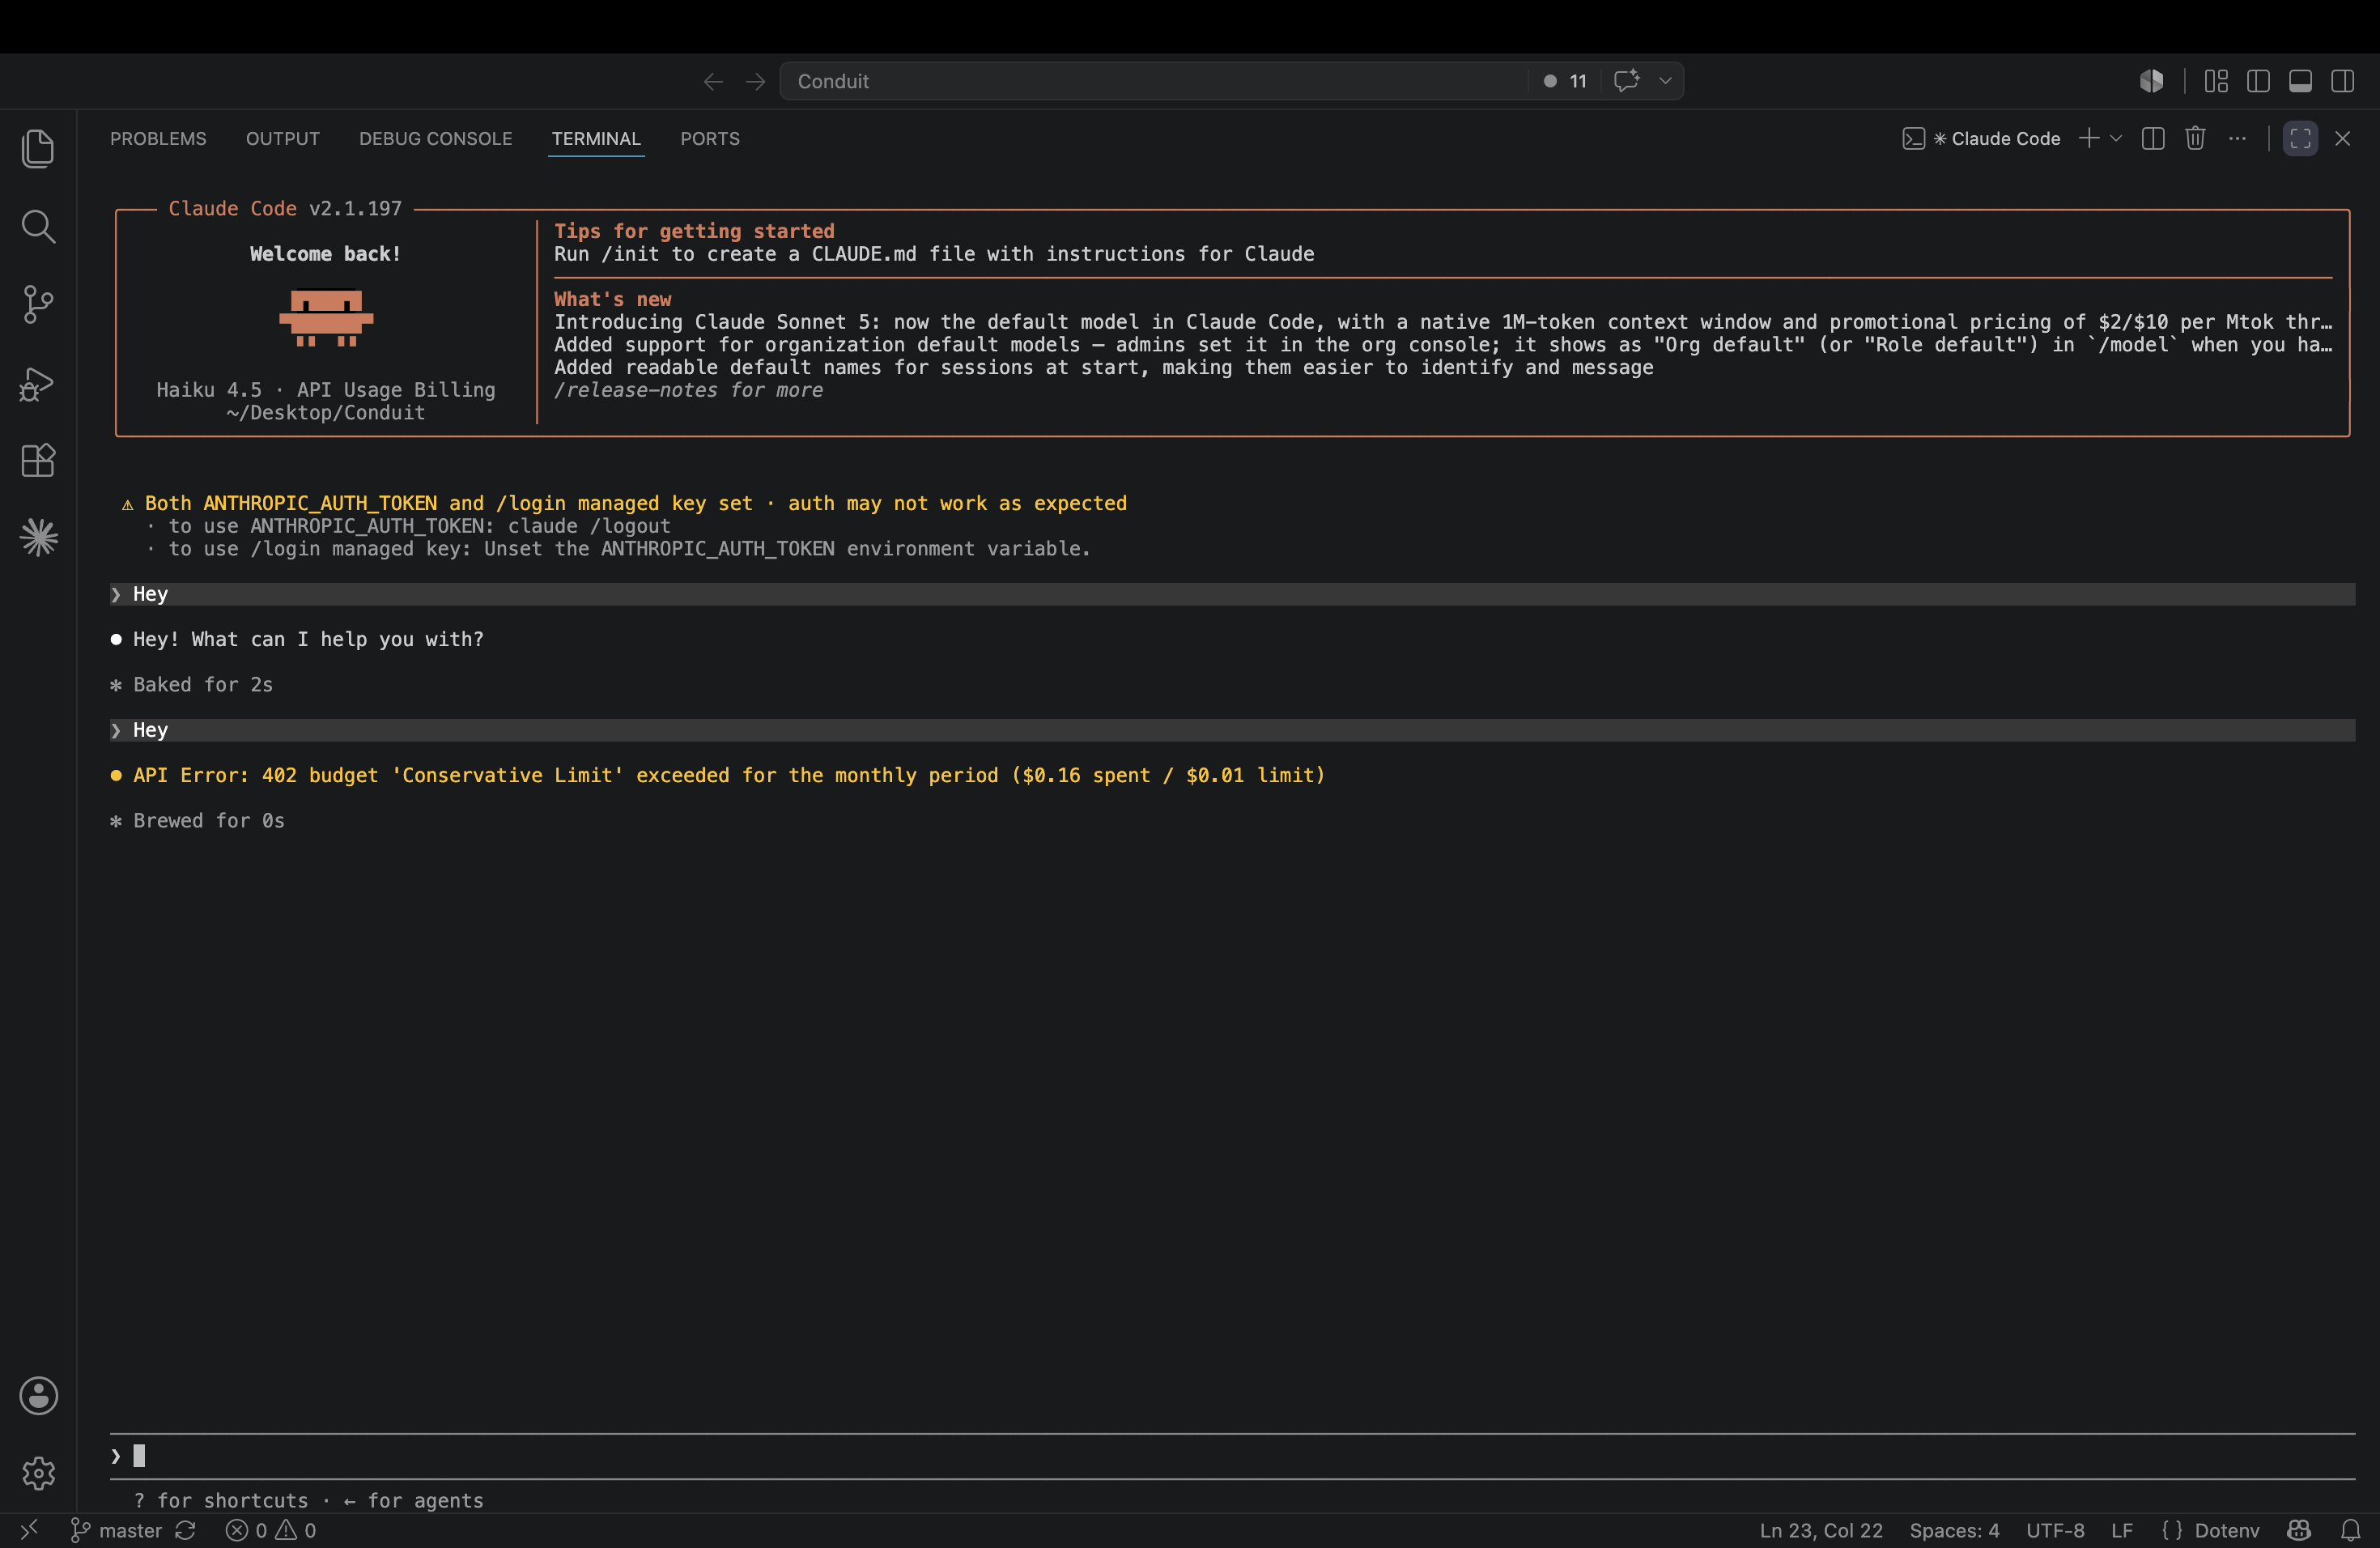Check out a branch via master
Image resolution: width=2380 pixels, height=1548 pixels.
(x=117, y=1530)
